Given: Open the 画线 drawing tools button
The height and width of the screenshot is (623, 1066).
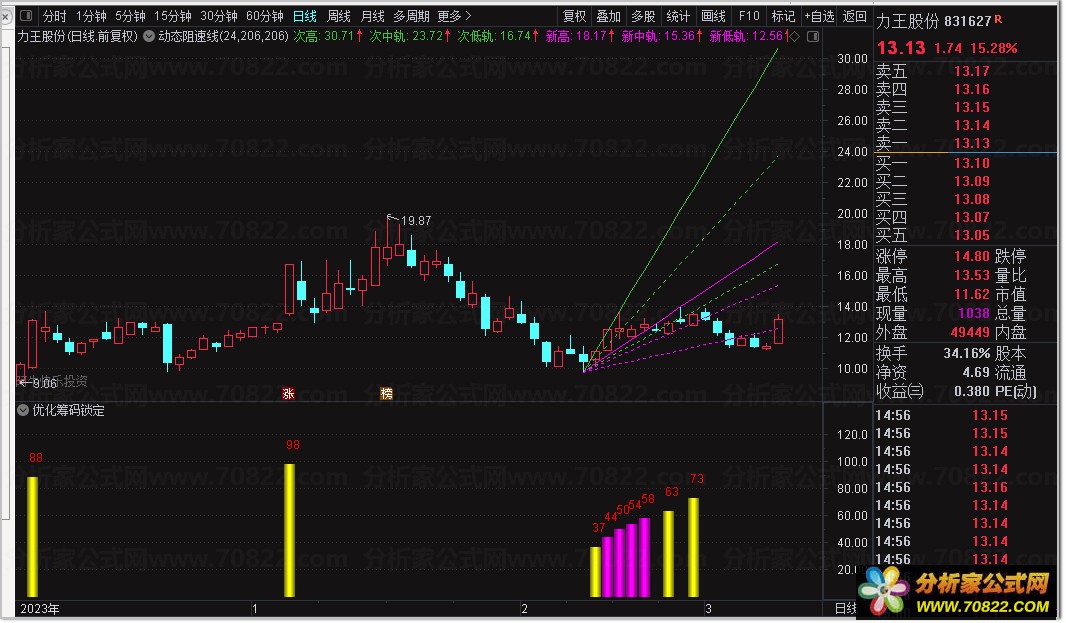Looking at the screenshot, I should click(713, 16).
